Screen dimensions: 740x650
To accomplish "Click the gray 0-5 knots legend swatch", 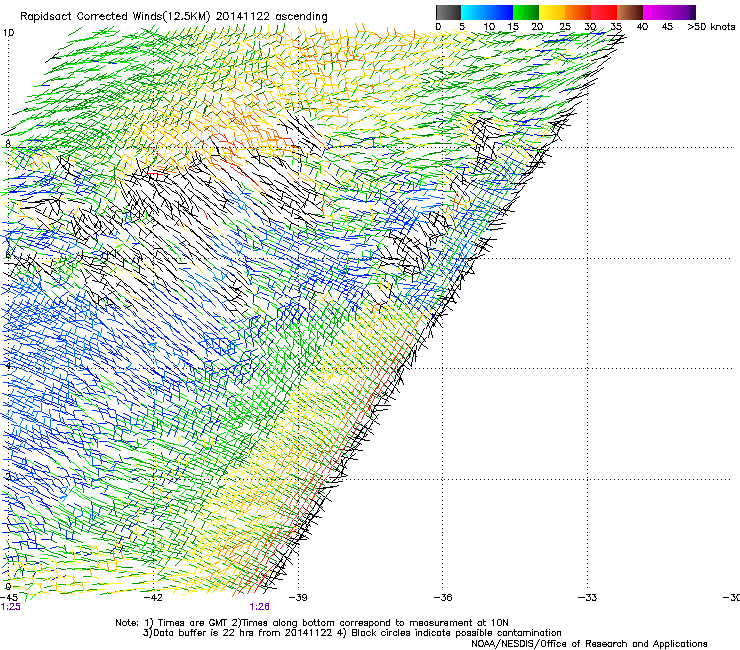I will (448, 12).
